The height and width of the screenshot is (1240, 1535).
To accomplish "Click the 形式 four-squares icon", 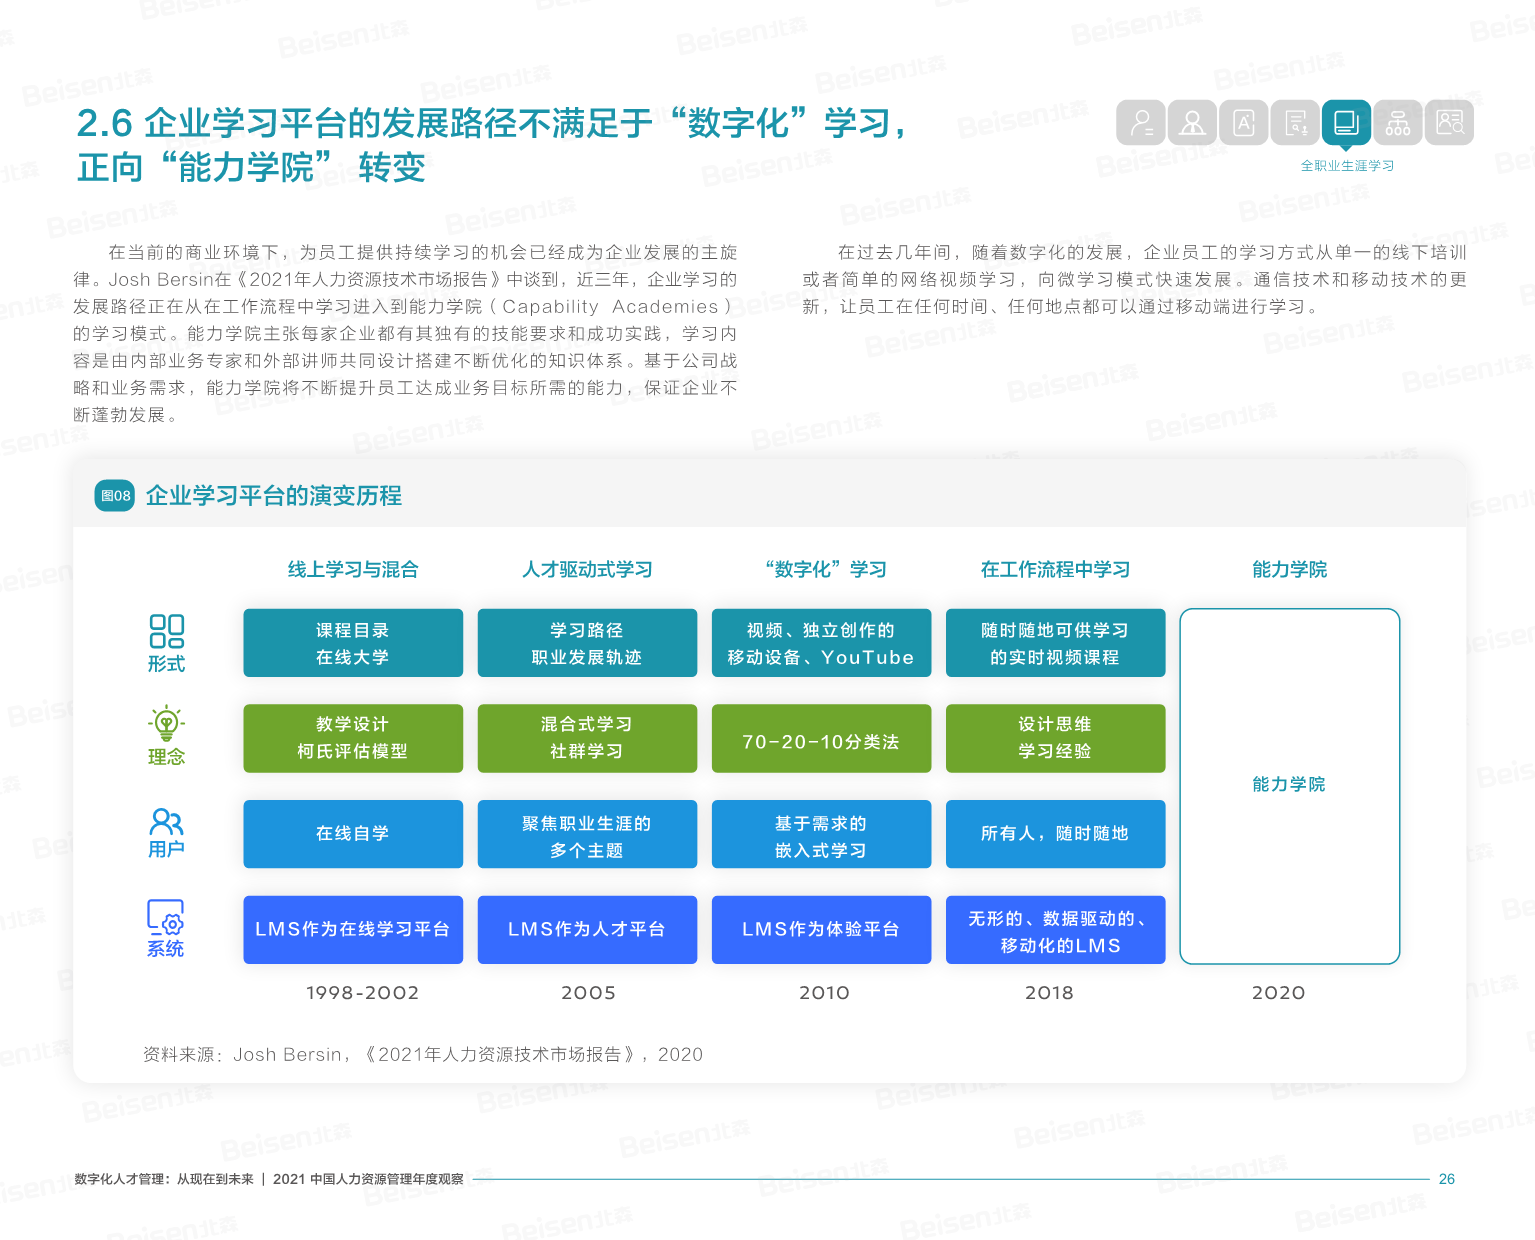I will (166, 631).
